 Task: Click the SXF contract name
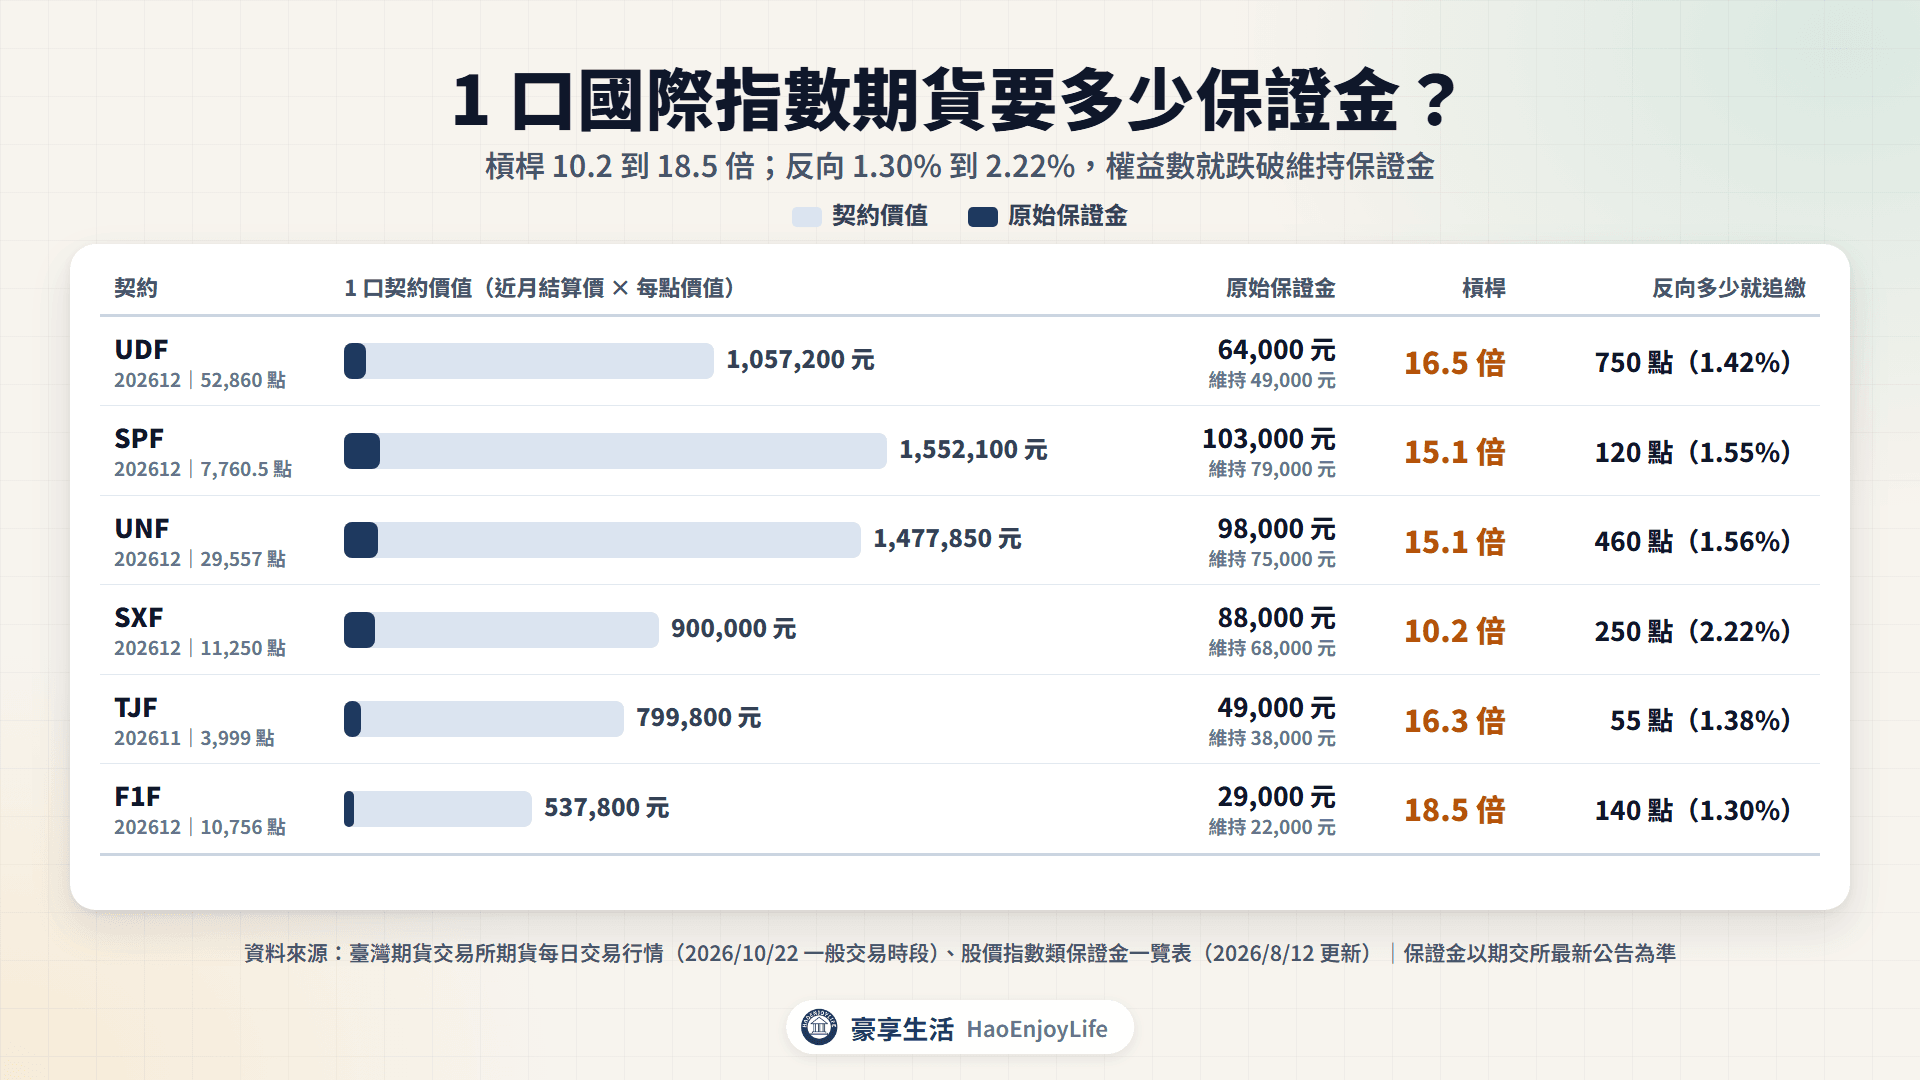tap(139, 618)
